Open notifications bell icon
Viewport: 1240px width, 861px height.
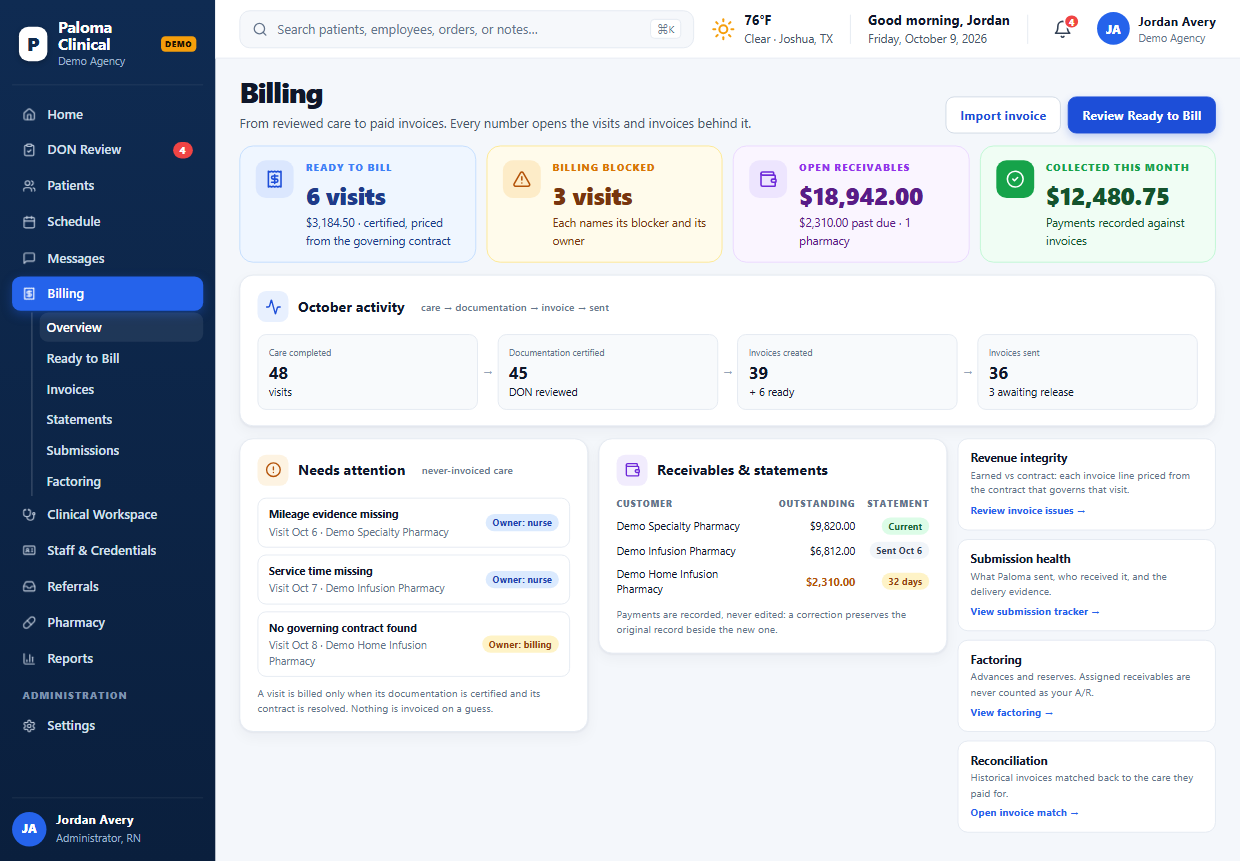[1062, 30]
